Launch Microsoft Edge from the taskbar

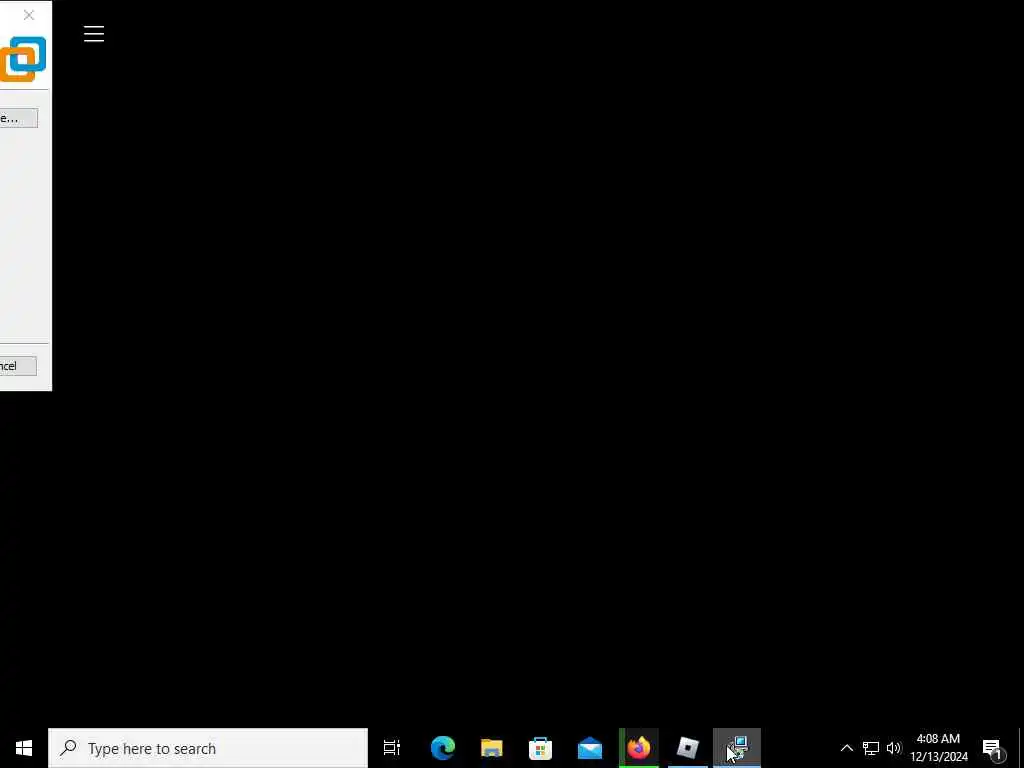[443, 748]
